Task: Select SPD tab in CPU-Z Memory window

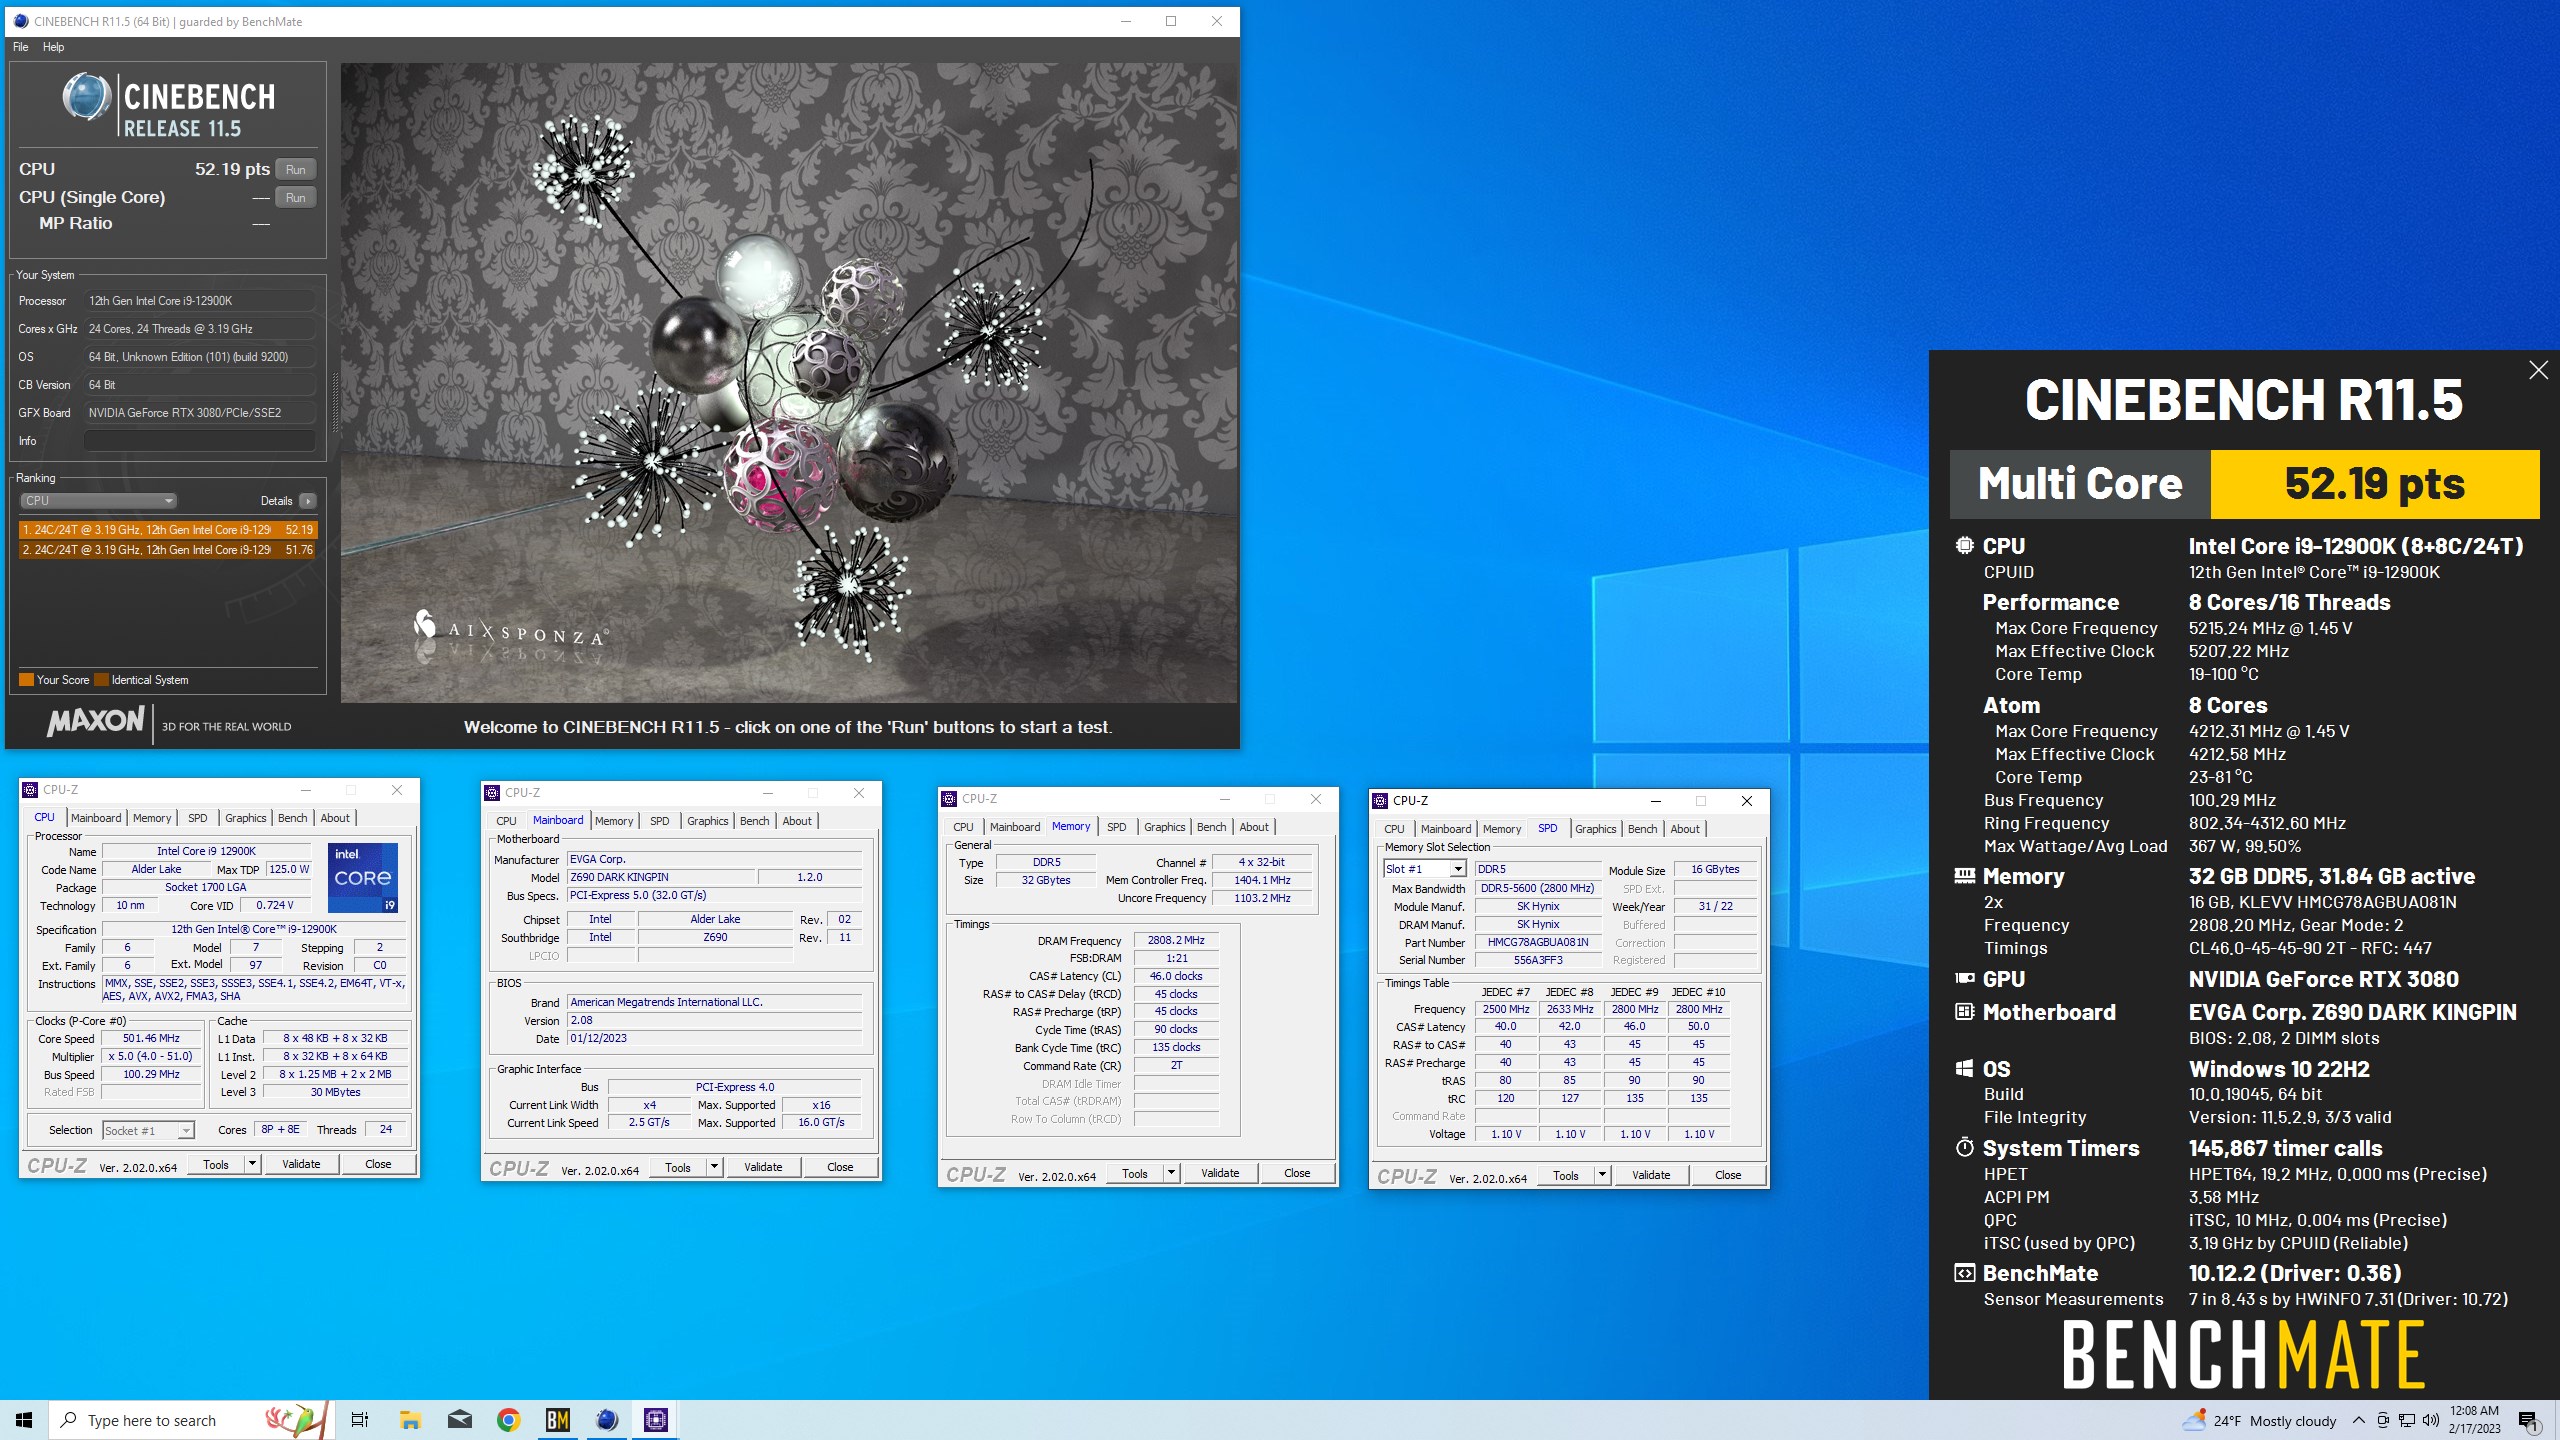Action: pos(1116,827)
